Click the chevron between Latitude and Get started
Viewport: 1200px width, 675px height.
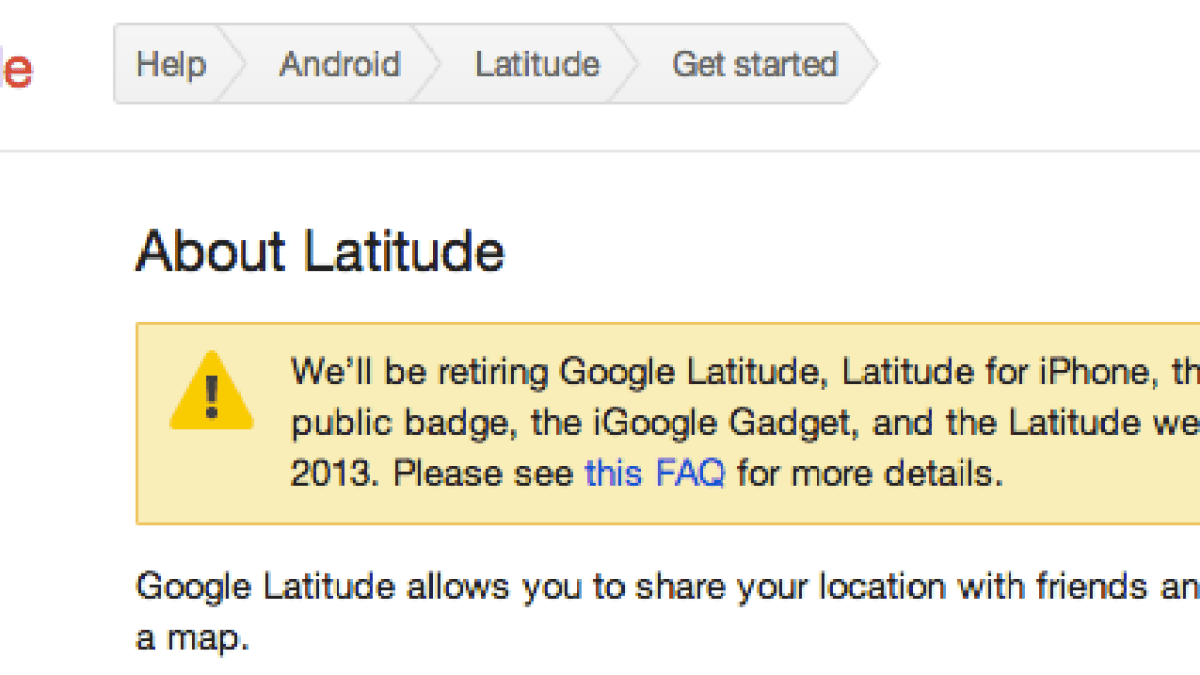[623, 64]
